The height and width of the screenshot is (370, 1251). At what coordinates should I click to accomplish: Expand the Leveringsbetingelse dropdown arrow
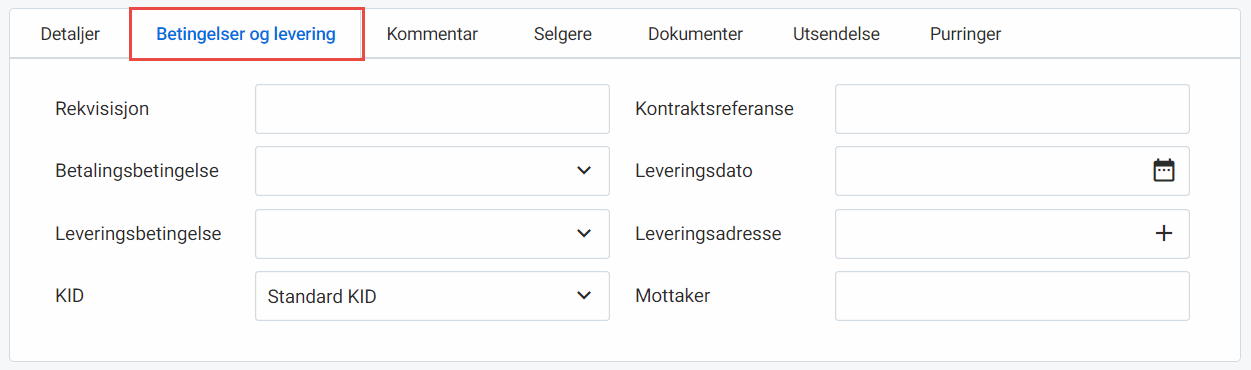pos(584,233)
